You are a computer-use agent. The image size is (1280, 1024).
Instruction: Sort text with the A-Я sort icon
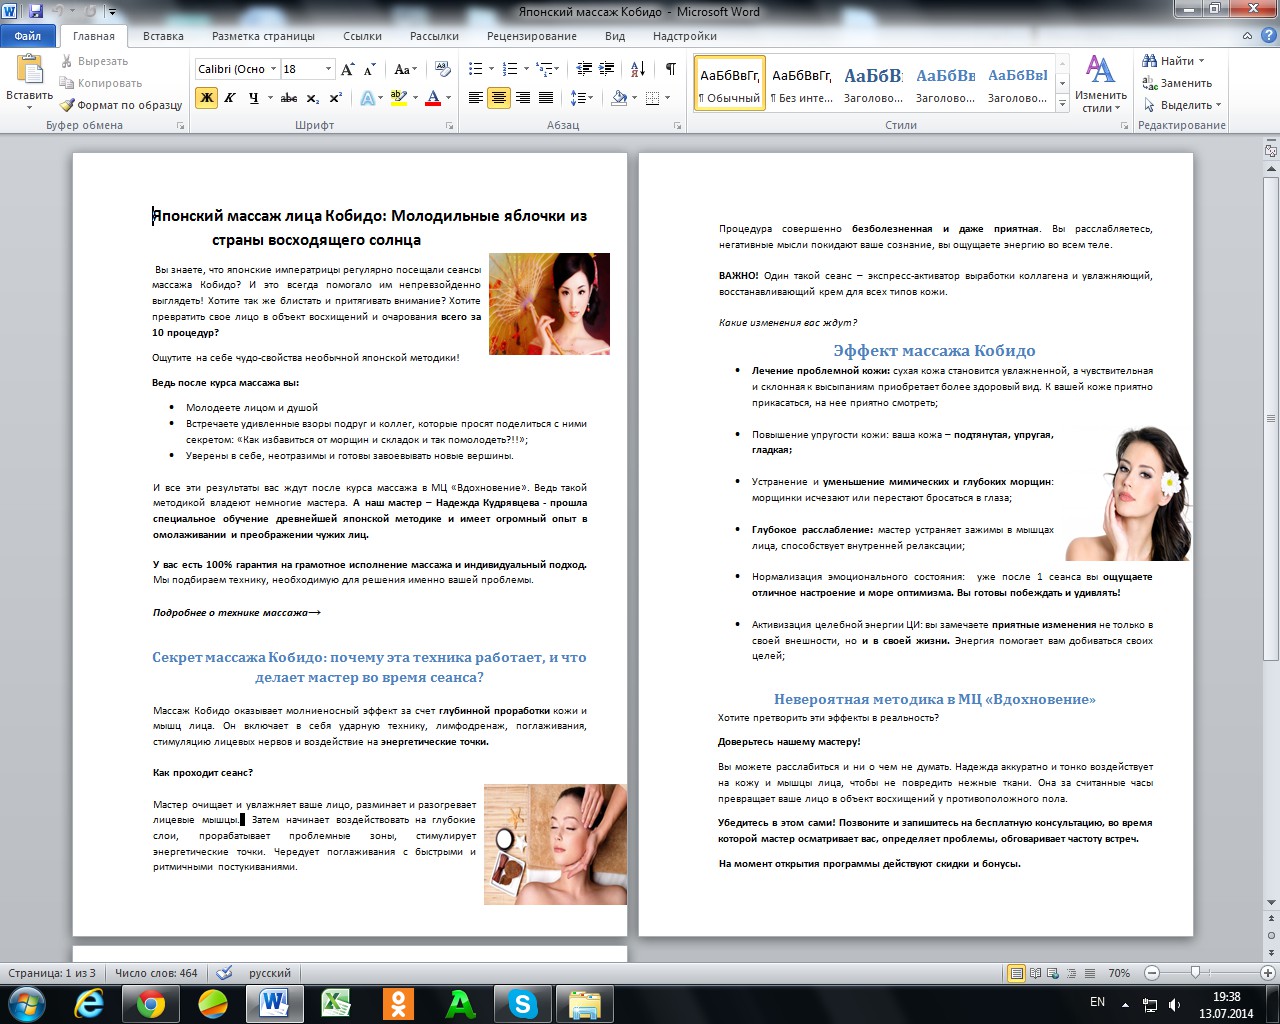click(x=638, y=69)
